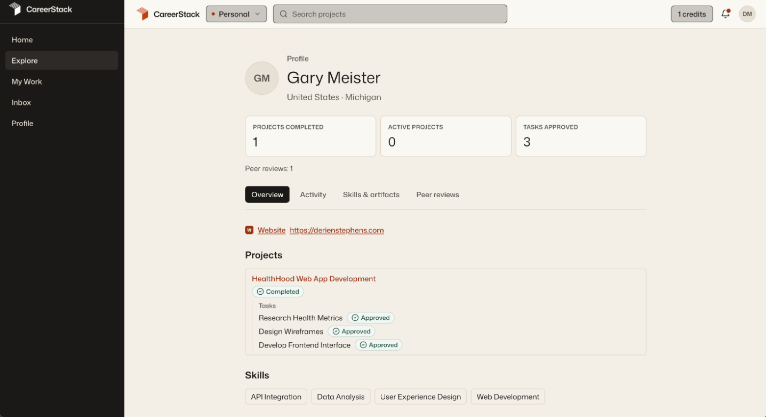Click the Develop Frontend Interface task
The height and width of the screenshot is (417, 766).
click(x=304, y=345)
